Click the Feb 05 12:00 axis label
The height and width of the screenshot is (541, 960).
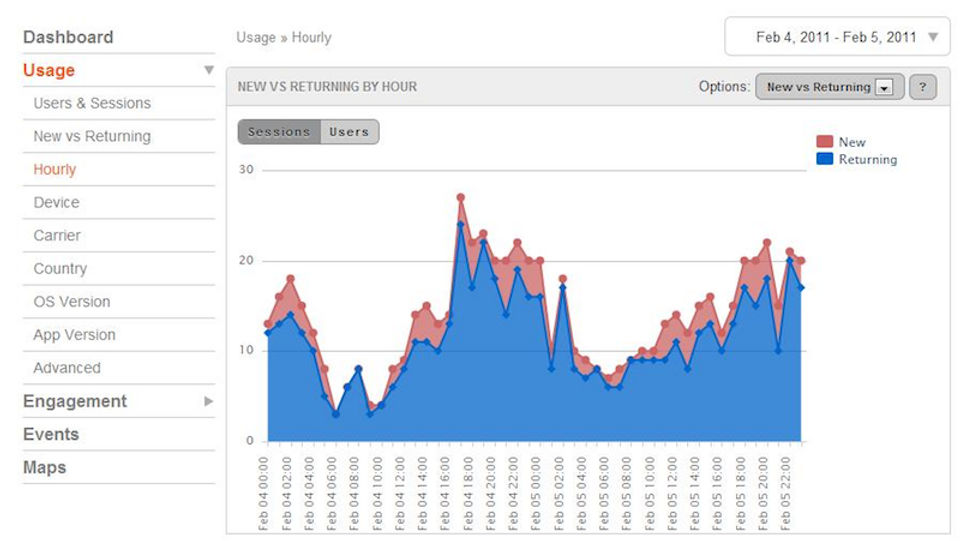[672, 493]
